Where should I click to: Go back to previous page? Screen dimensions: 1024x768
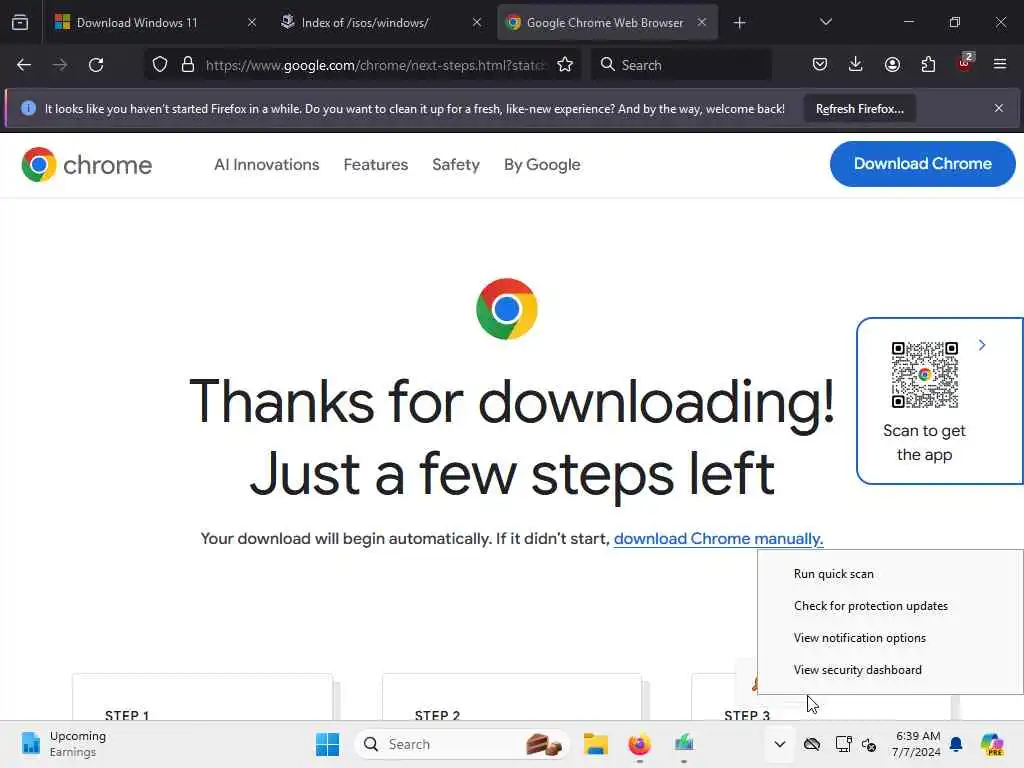pos(24,65)
